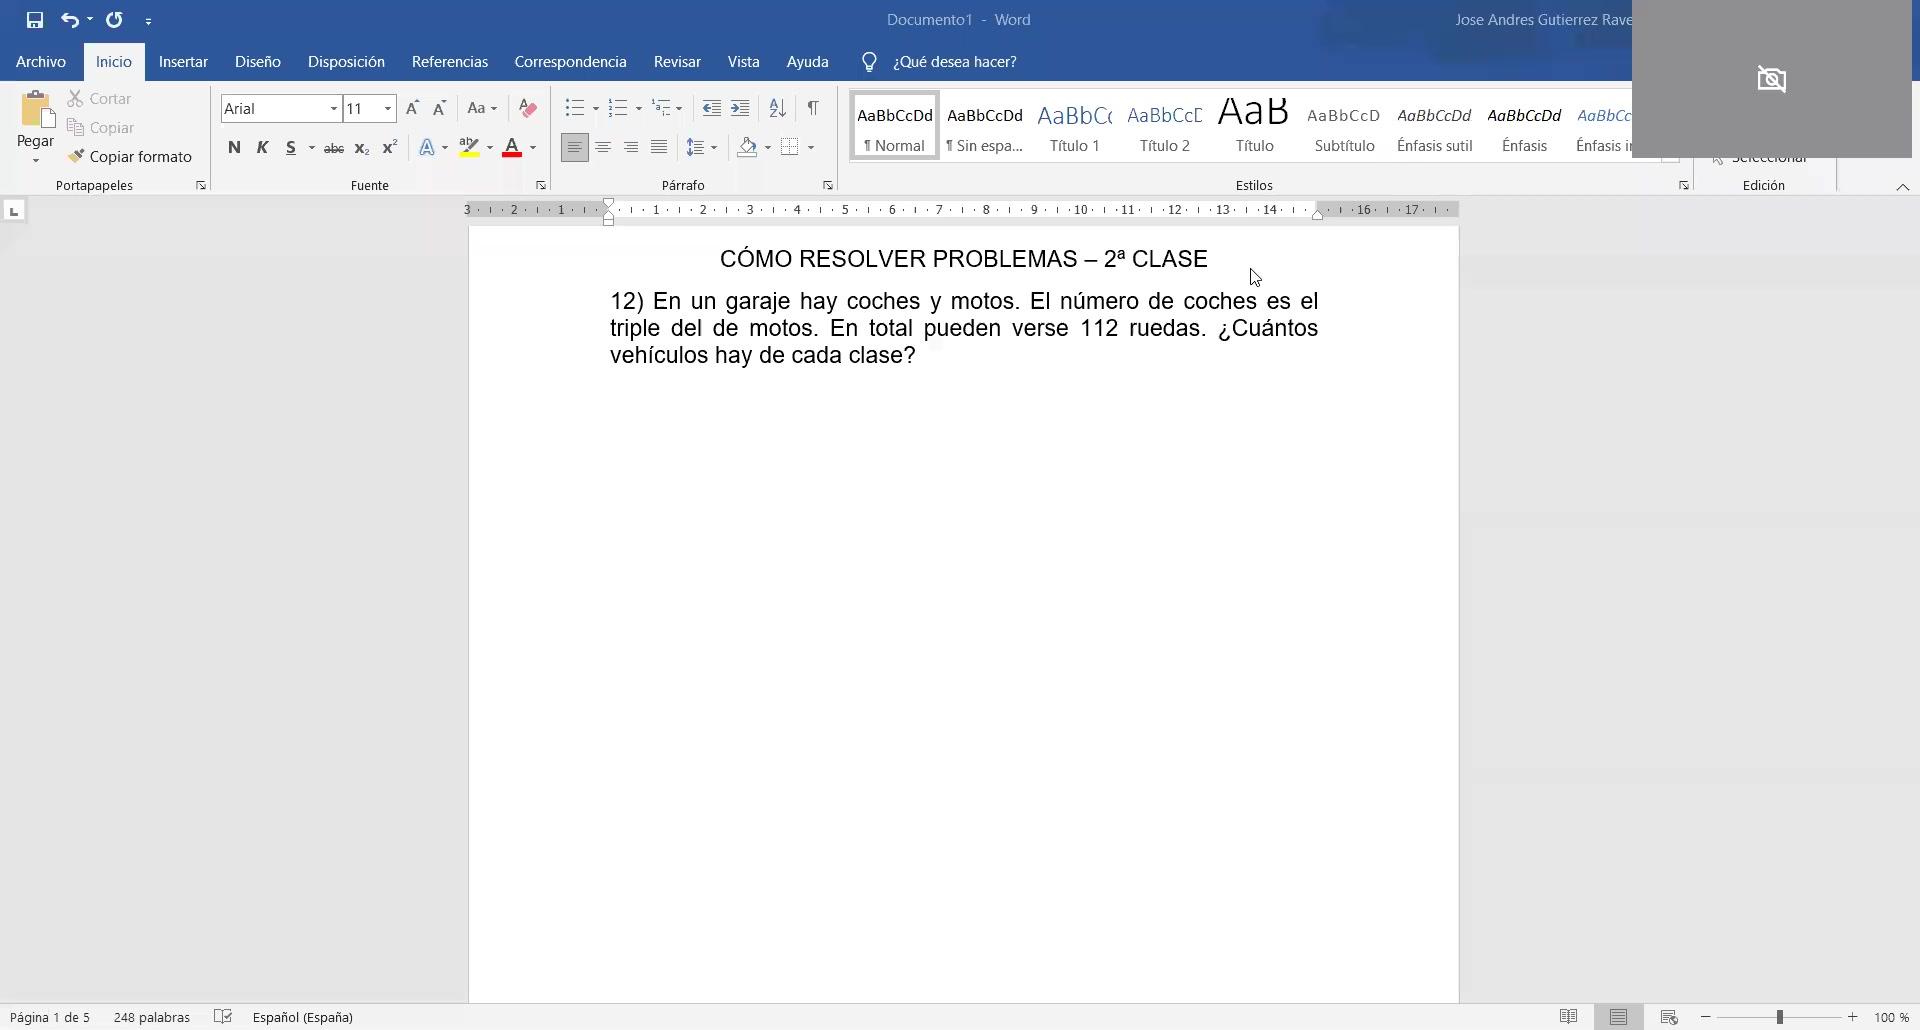This screenshot has height=1030, width=1920.
Task: Justify the paragraph text
Action: [x=659, y=148]
